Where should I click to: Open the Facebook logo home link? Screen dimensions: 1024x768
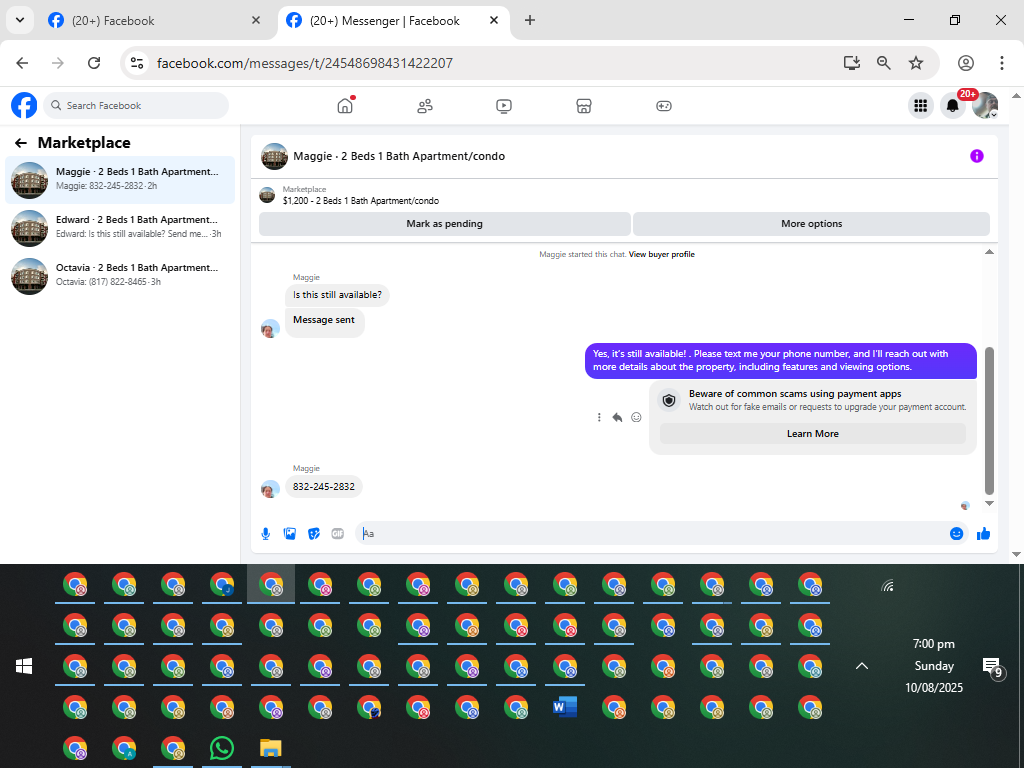(x=24, y=105)
